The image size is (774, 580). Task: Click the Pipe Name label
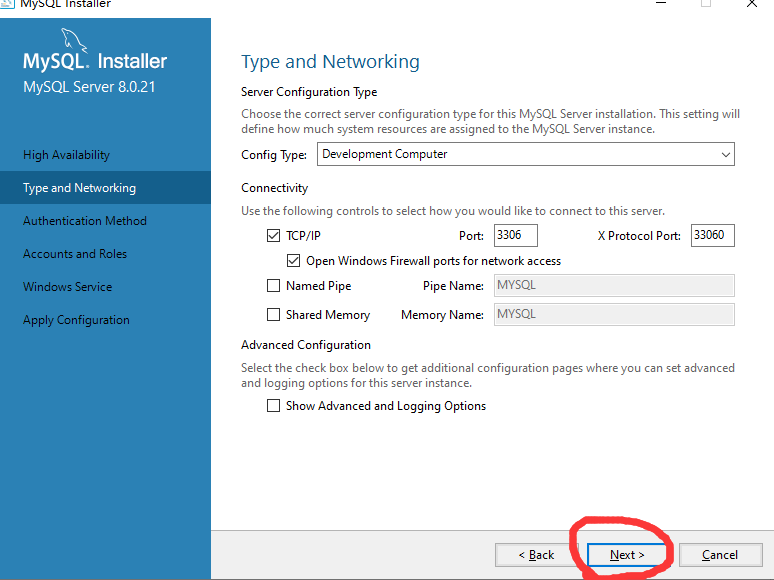453,285
